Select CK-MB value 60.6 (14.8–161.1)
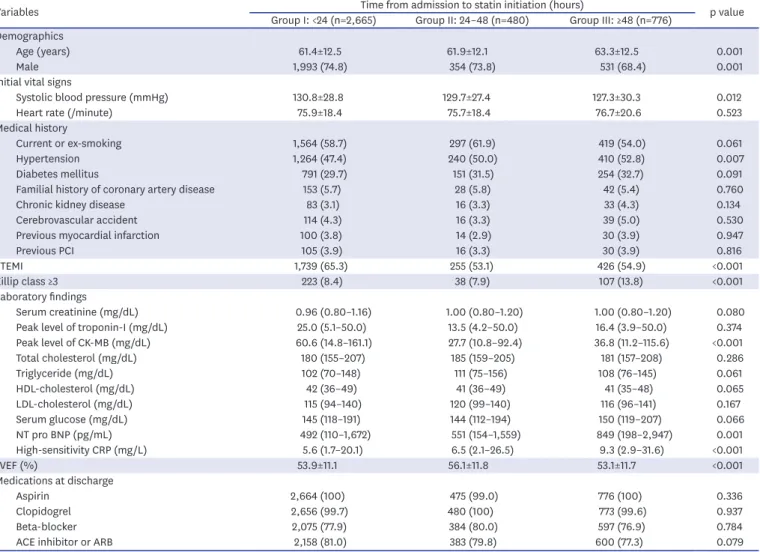 click(x=333, y=343)
